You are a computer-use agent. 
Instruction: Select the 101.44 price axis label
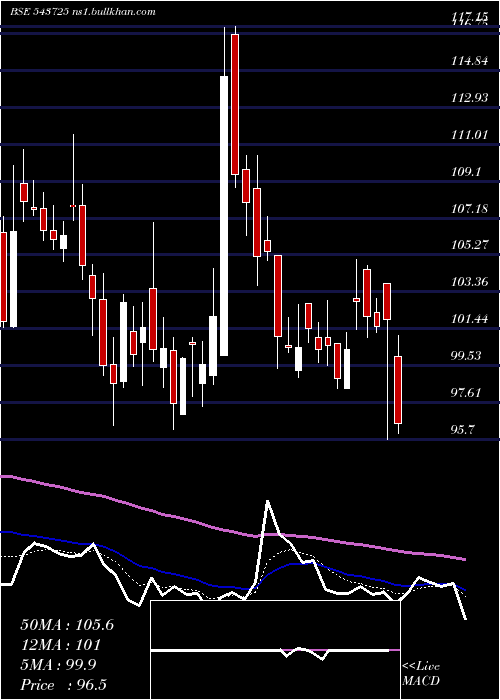pos(469,319)
